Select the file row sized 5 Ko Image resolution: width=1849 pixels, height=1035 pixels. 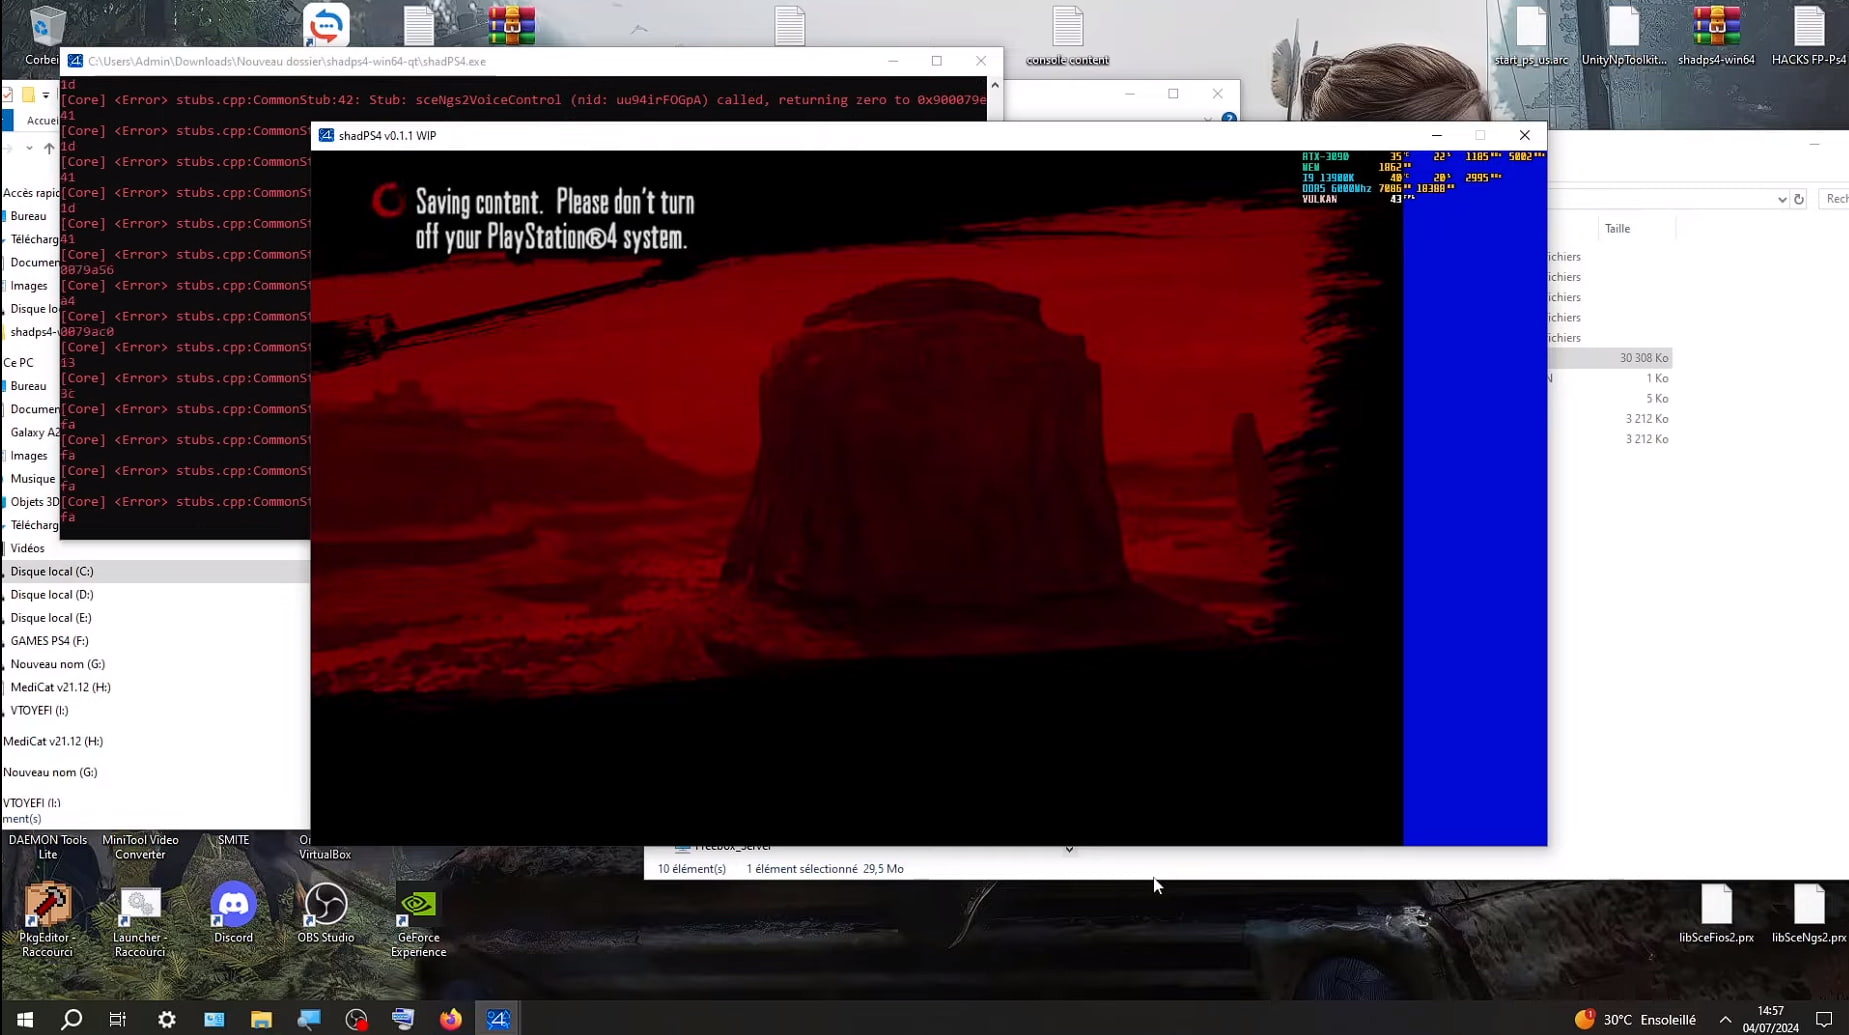1610,398
